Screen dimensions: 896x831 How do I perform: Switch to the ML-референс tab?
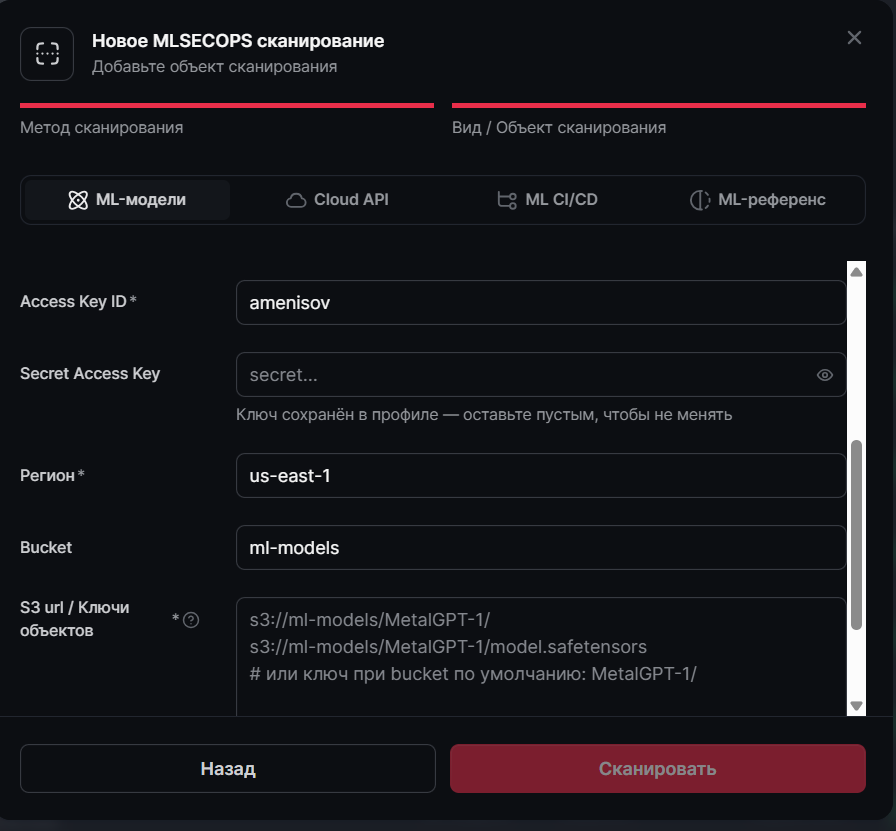(758, 199)
